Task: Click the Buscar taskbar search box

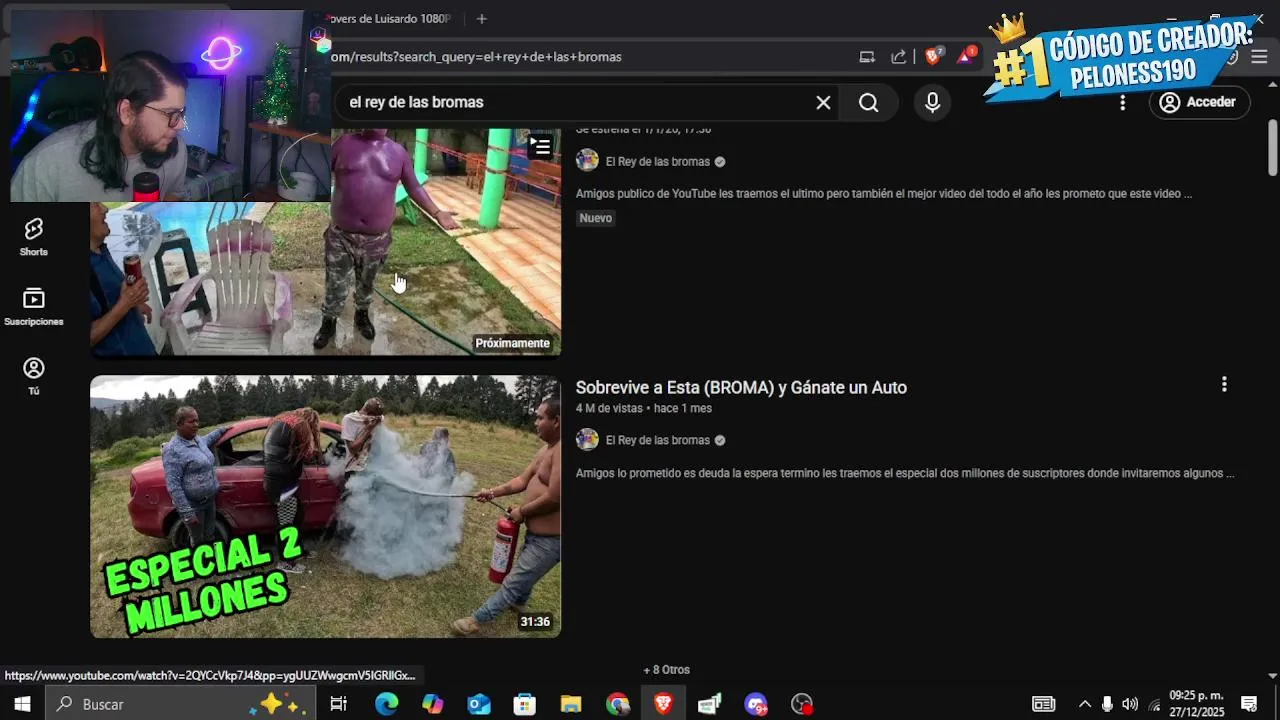Action: (x=182, y=704)
